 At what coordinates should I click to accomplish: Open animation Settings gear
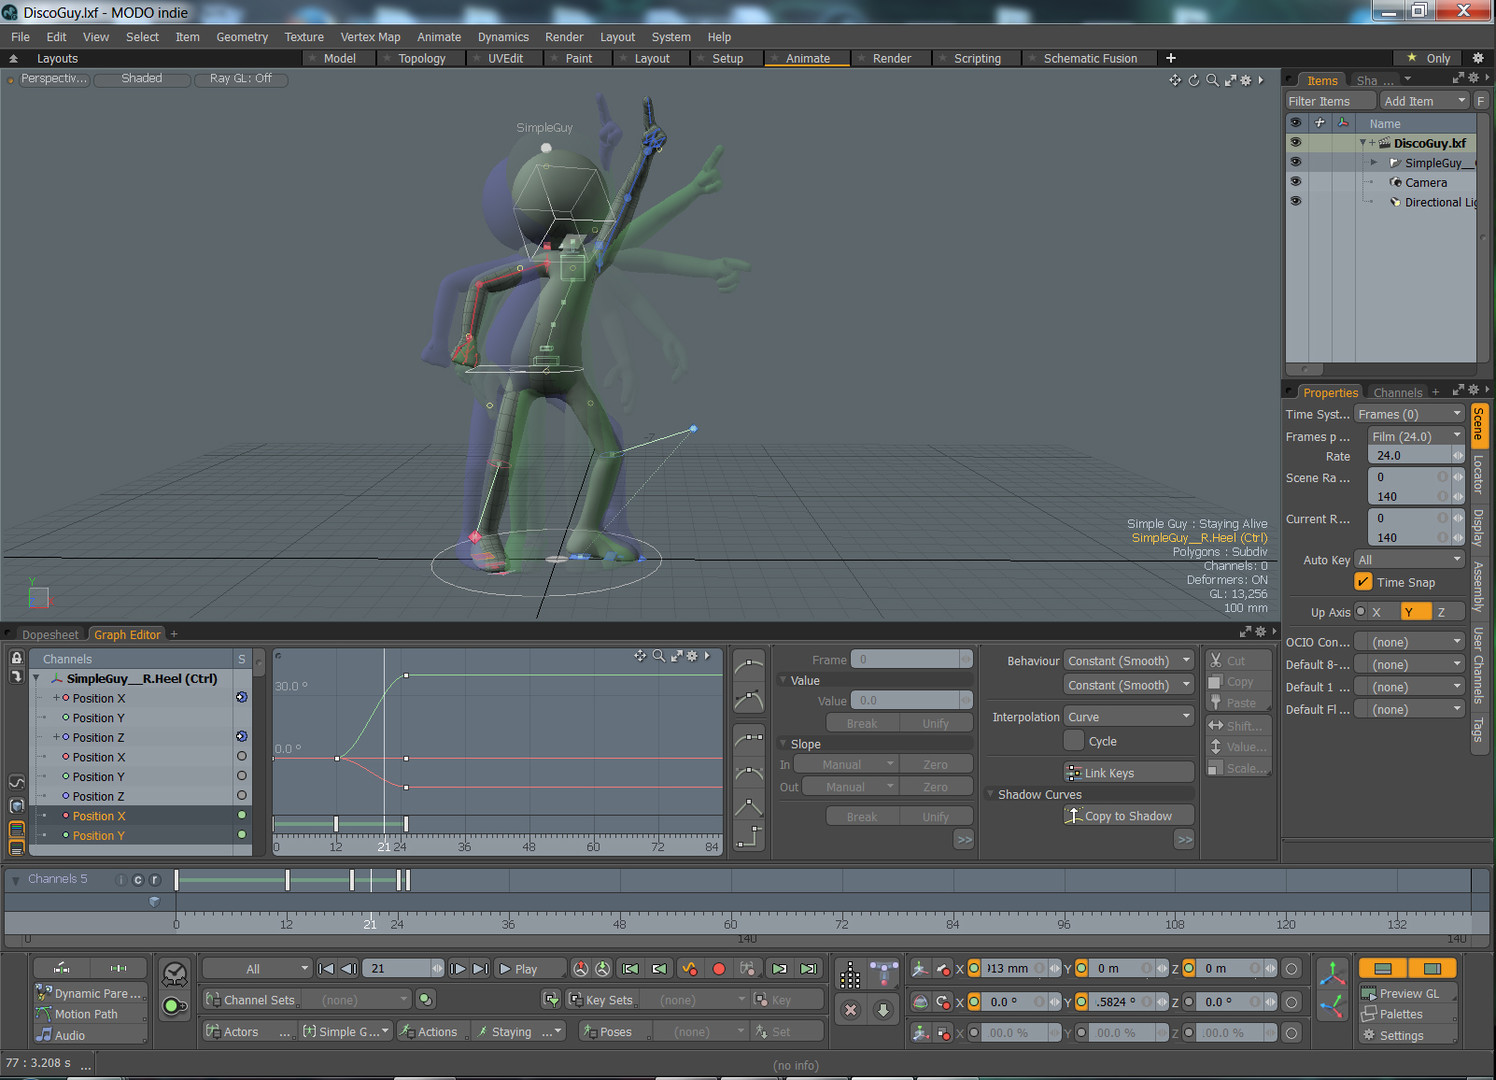click(1407, 1035)
